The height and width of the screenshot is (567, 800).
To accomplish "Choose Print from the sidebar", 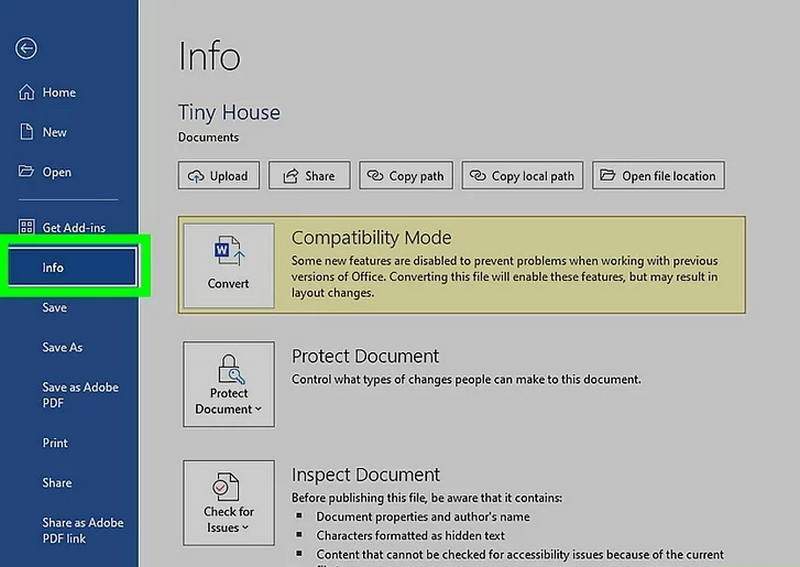I will click(x=55, y=443).
